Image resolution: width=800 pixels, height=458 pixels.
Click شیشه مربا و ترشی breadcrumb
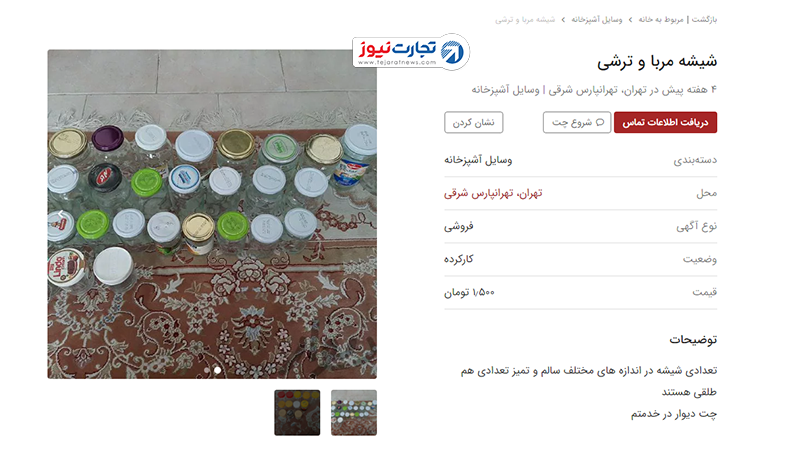click(524, 19)
